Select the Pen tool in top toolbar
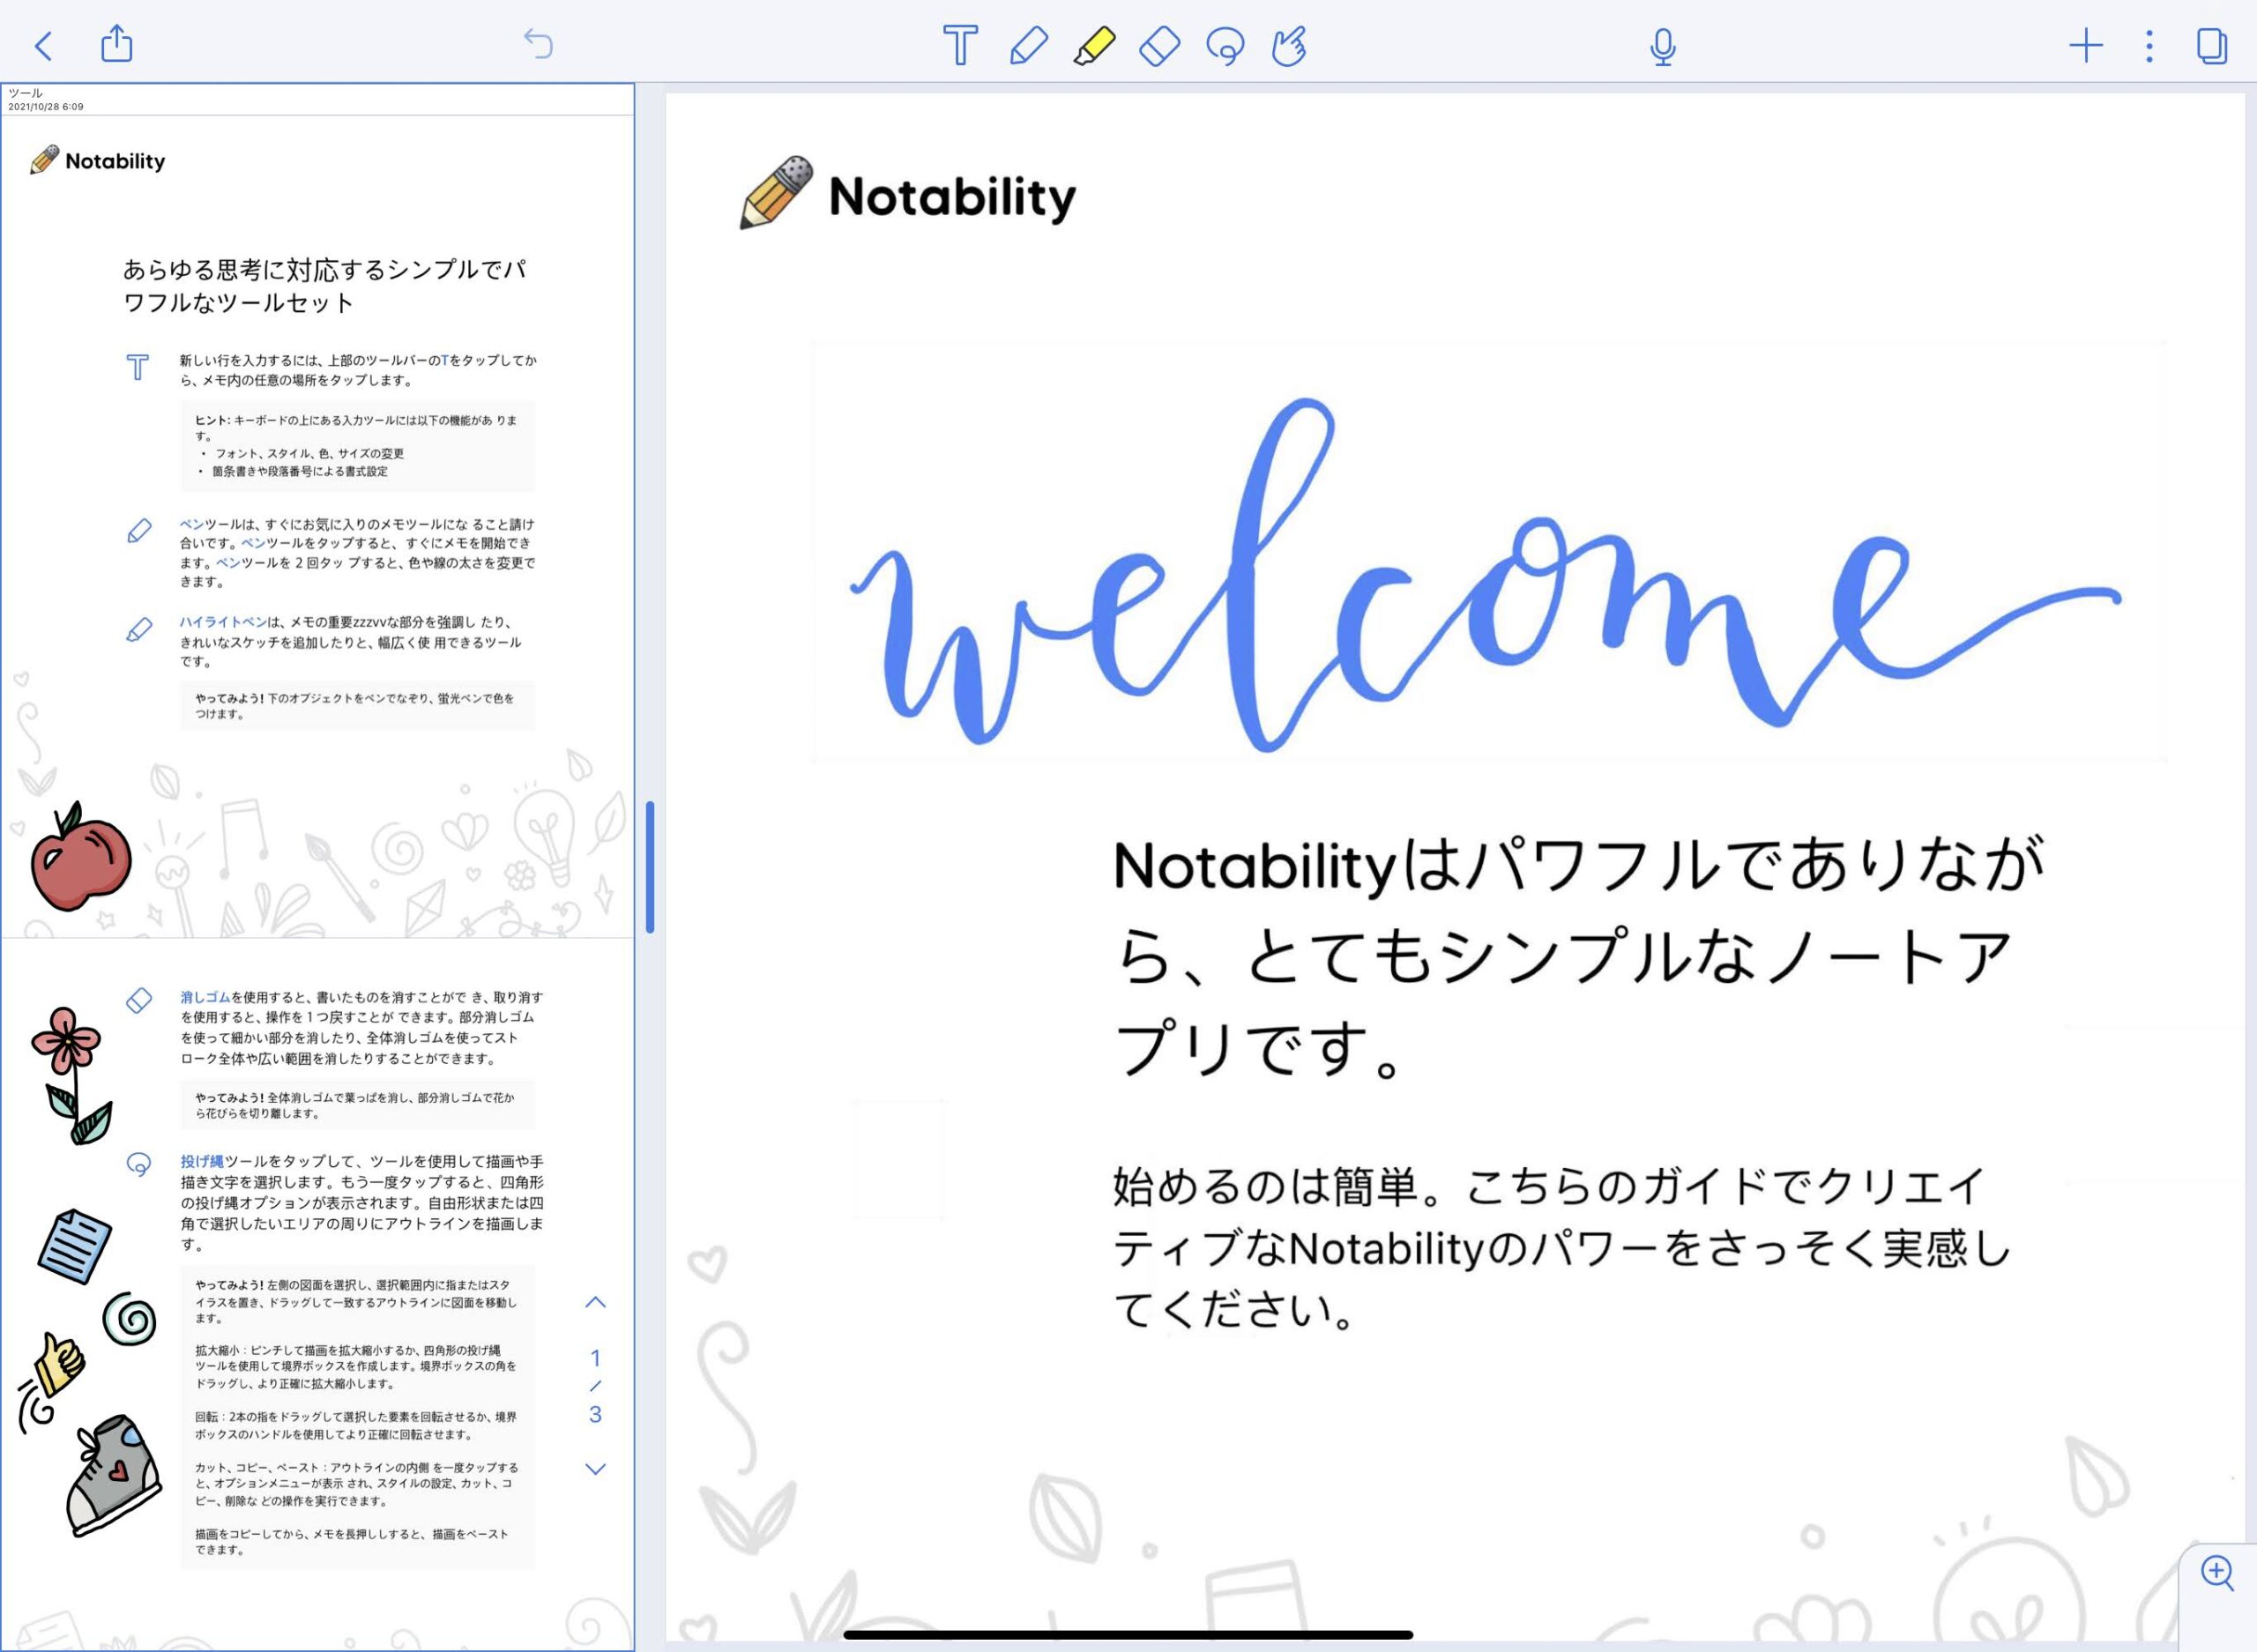 (1028, 46)
